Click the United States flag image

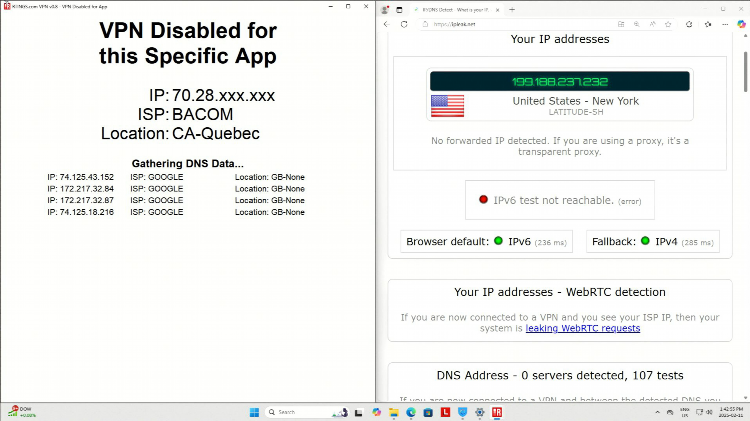pyautogui.click(x=447, y=106)
